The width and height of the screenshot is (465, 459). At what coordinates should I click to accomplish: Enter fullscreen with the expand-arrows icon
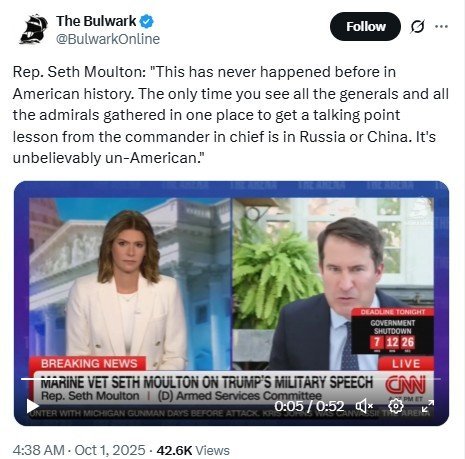[x=428, y=406]
